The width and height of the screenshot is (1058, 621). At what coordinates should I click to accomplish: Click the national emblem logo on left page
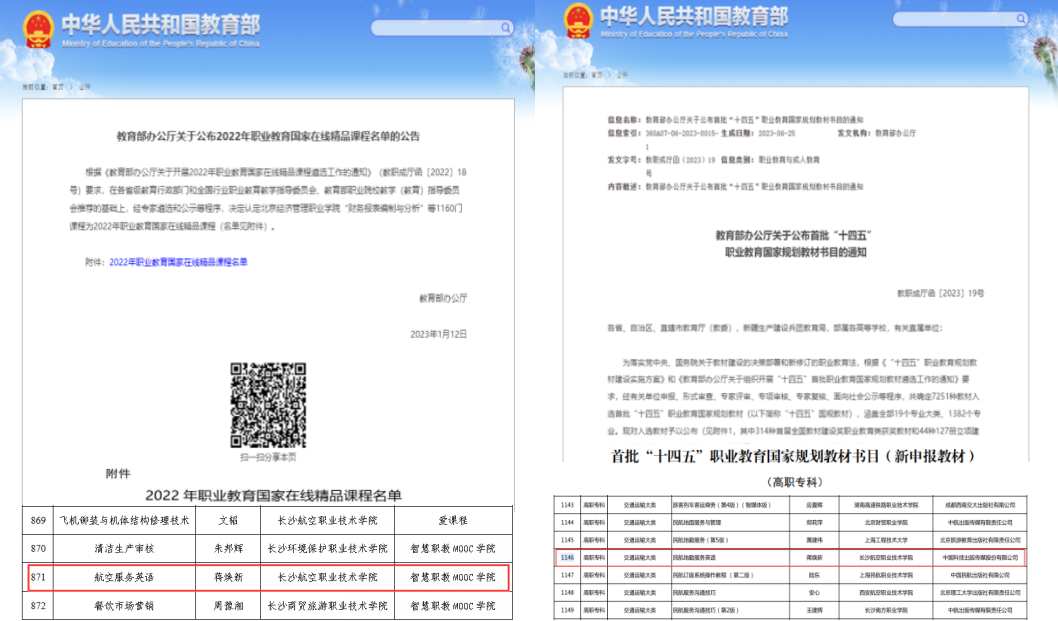point(38,30)
